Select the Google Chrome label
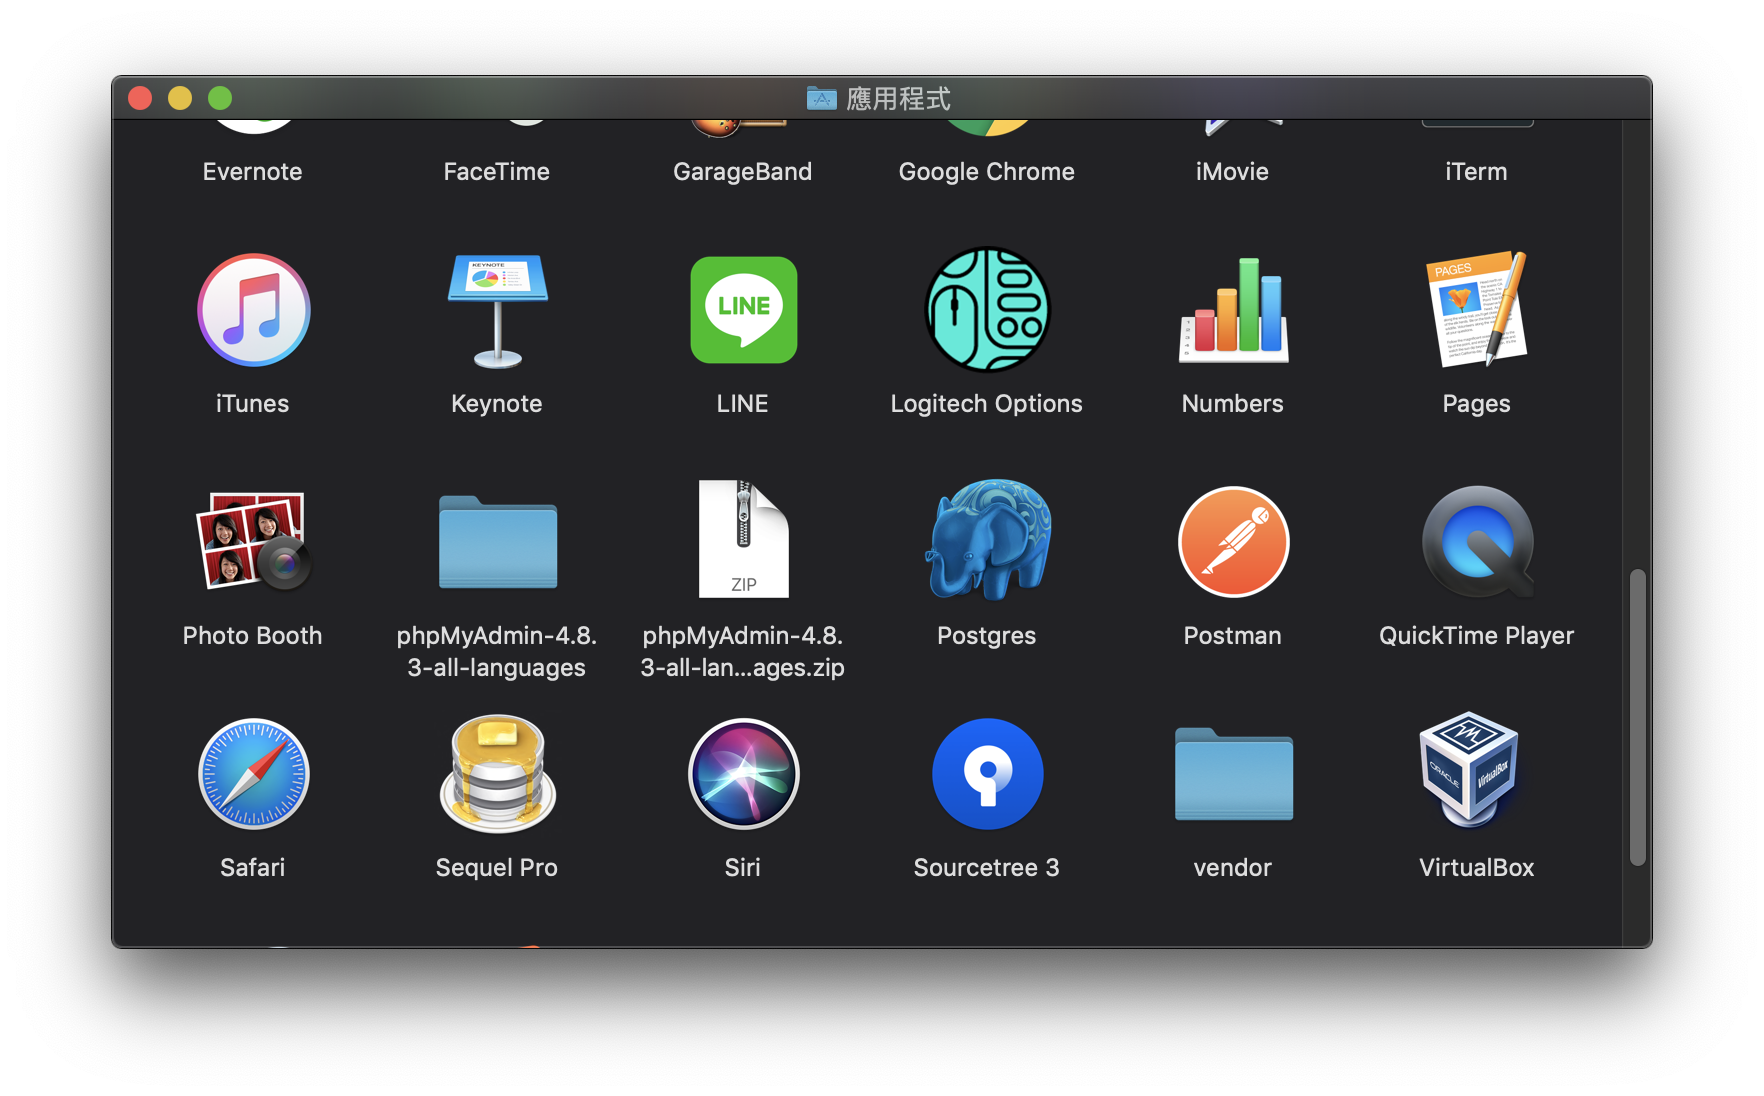 click(987, 172)
